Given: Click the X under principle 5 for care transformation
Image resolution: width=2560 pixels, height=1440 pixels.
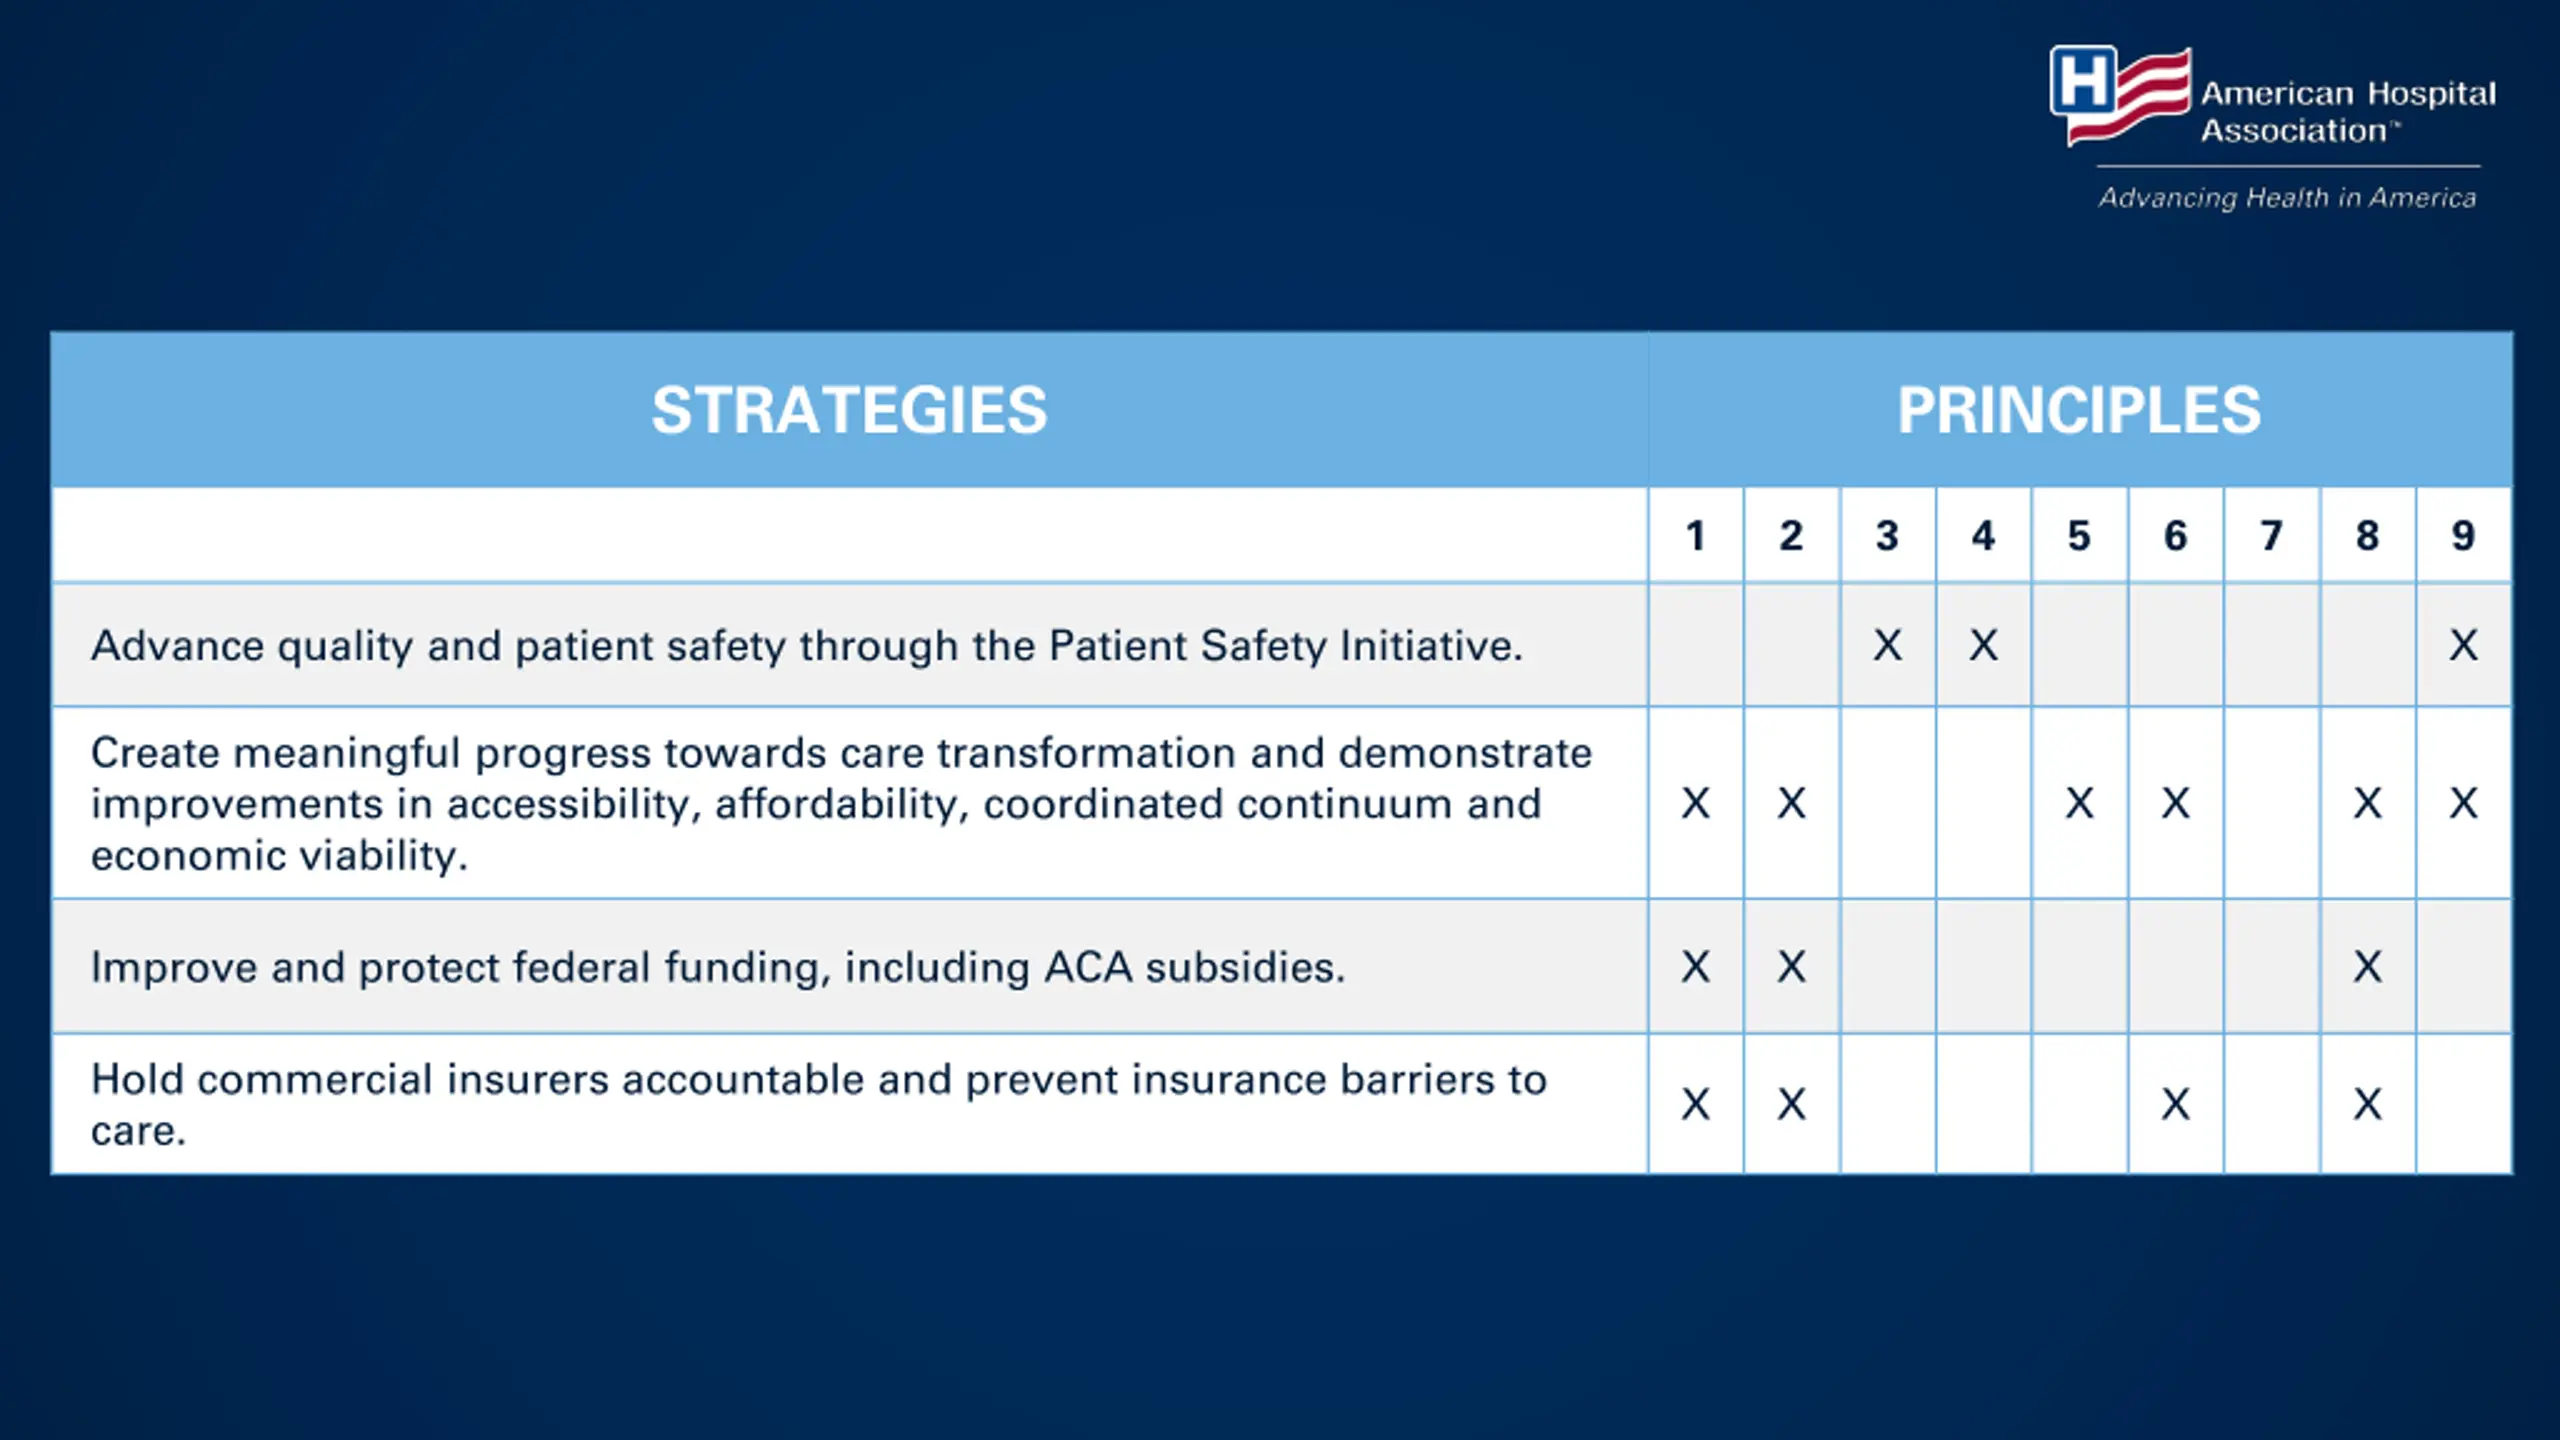Looking at the screenshot, I should 2079,803.
